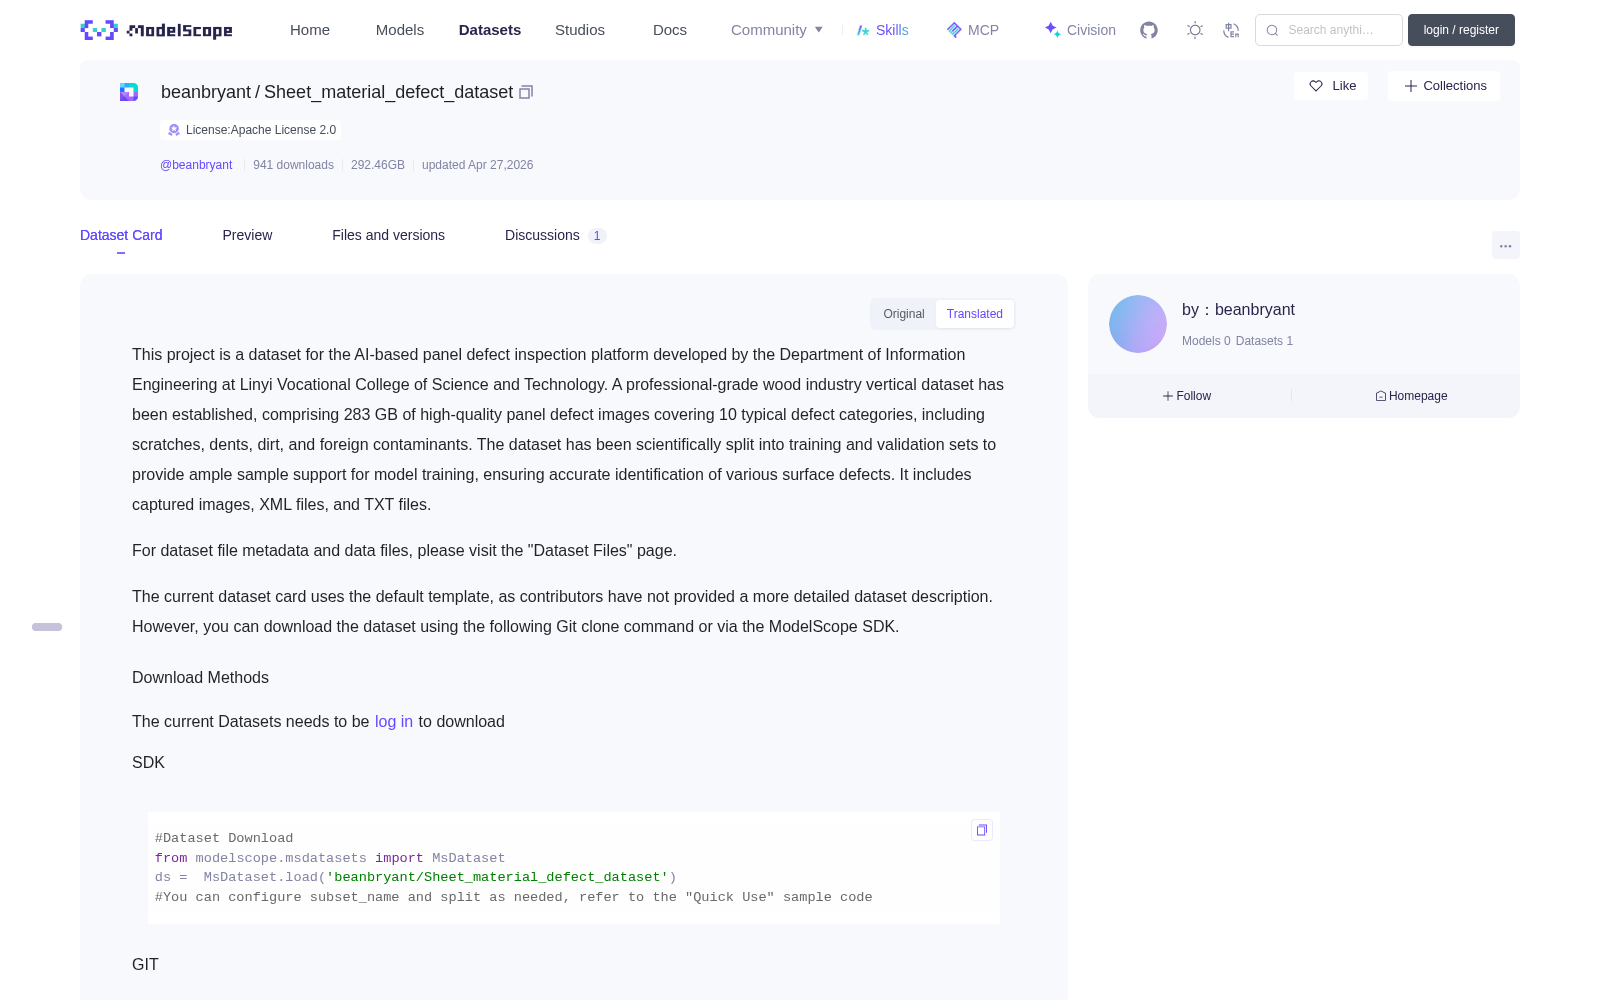The width and height of the screenshot is (1600, 1000).
Task: Open the @beanbryant profile link
Action: coord(196,165)
